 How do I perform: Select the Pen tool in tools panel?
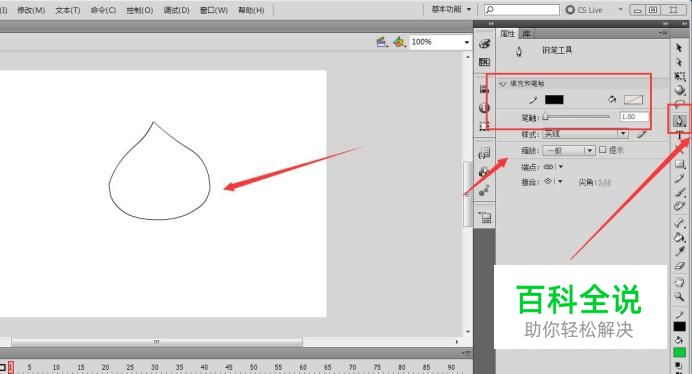point(680,120)
